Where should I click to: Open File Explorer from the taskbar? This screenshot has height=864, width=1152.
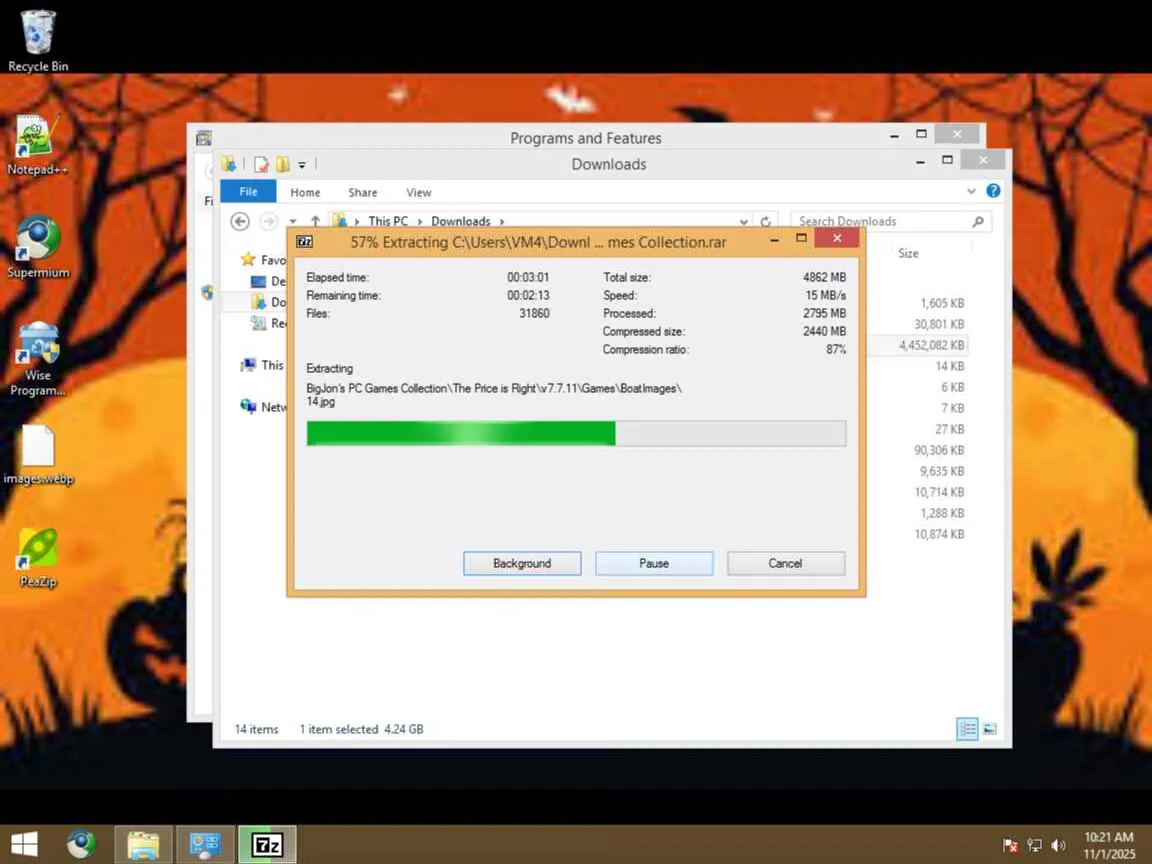coord(143,844)
